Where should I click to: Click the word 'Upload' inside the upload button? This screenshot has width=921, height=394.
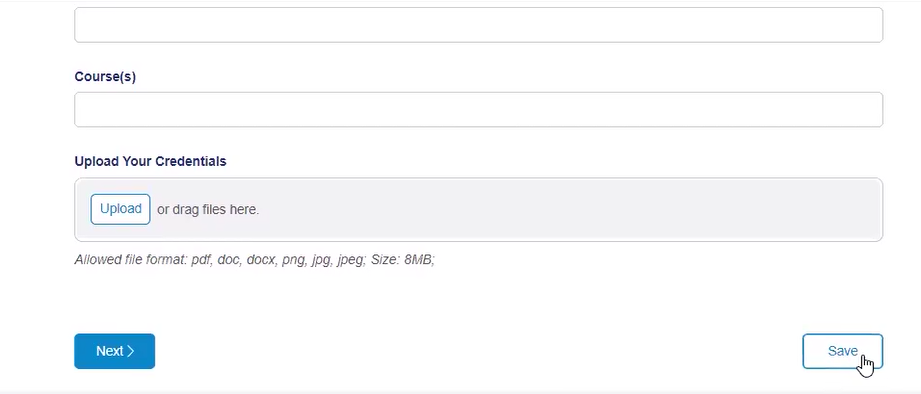pos(120,209)
